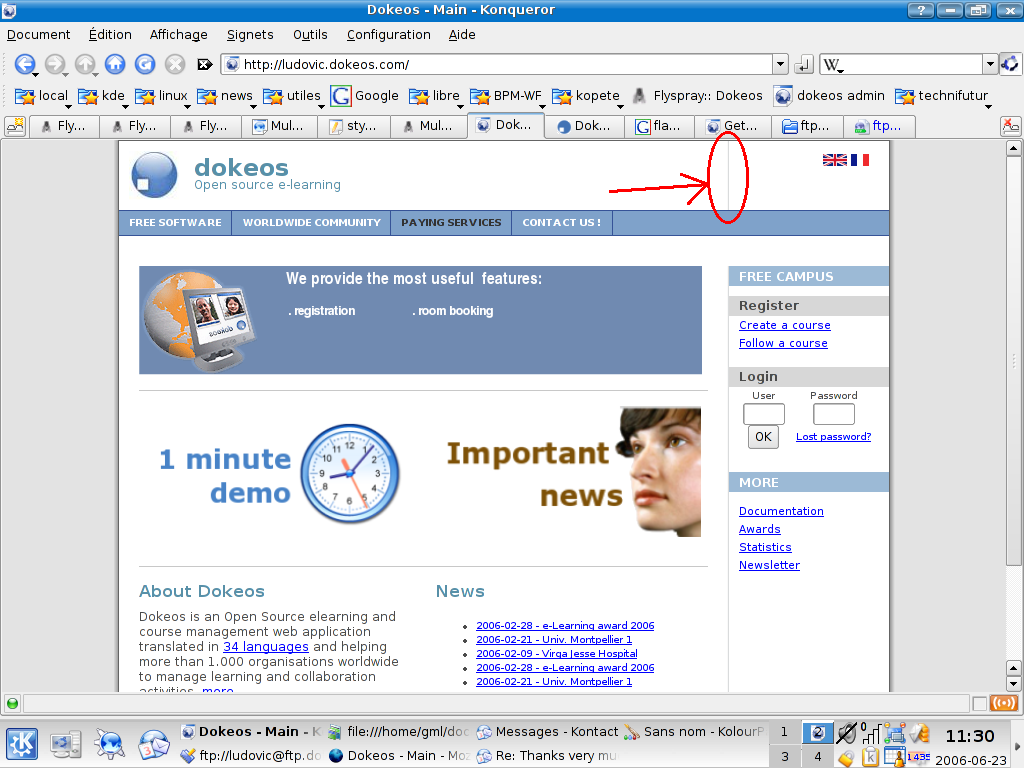Click the Dokeos logo sphere
Viewport: 1024px width, 768px height.
pyautogui.click(x=154, y=175)
